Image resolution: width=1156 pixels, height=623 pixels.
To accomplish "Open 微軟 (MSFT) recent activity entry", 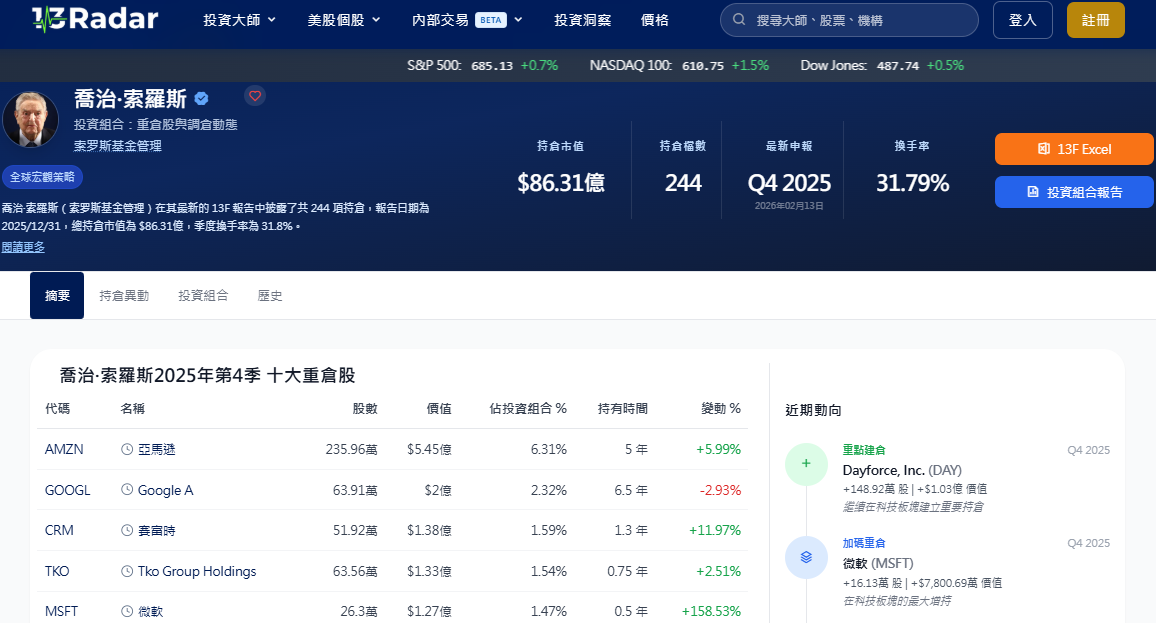I will 878,563.
